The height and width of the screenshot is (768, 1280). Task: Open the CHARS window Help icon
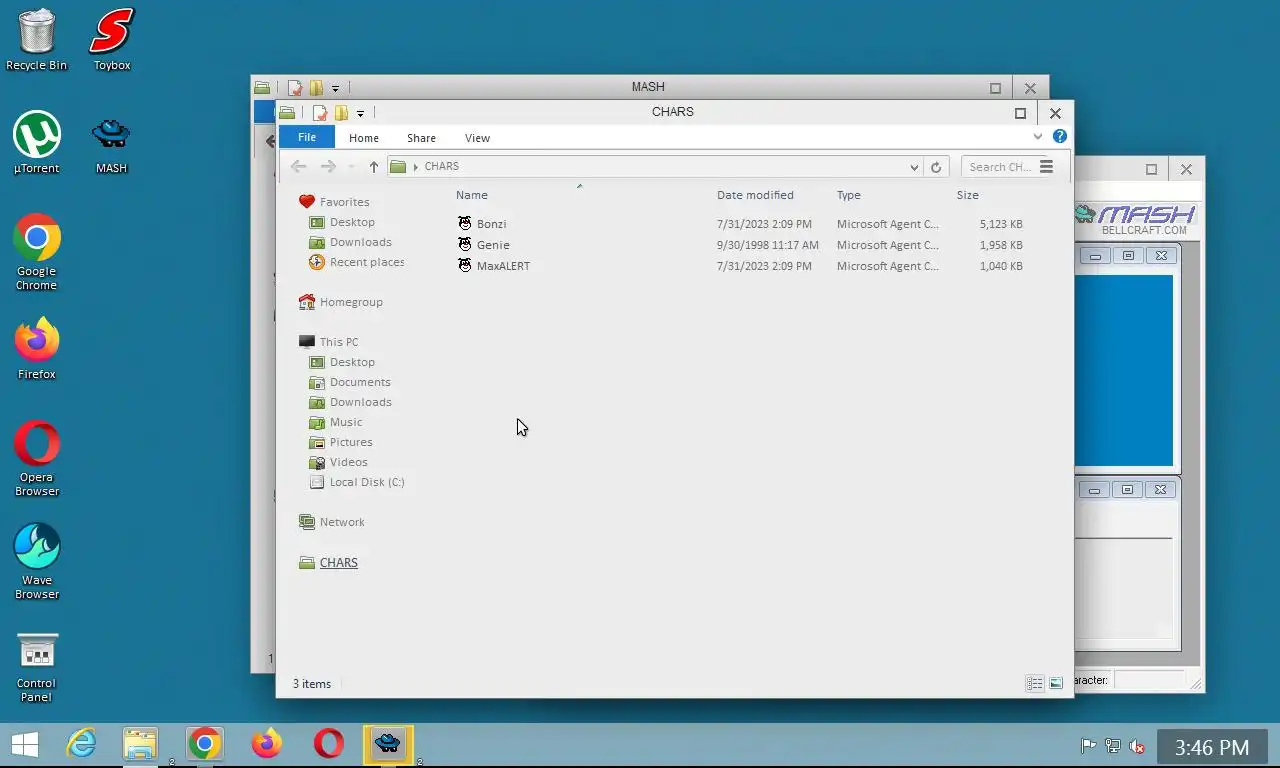(1060, 136)
